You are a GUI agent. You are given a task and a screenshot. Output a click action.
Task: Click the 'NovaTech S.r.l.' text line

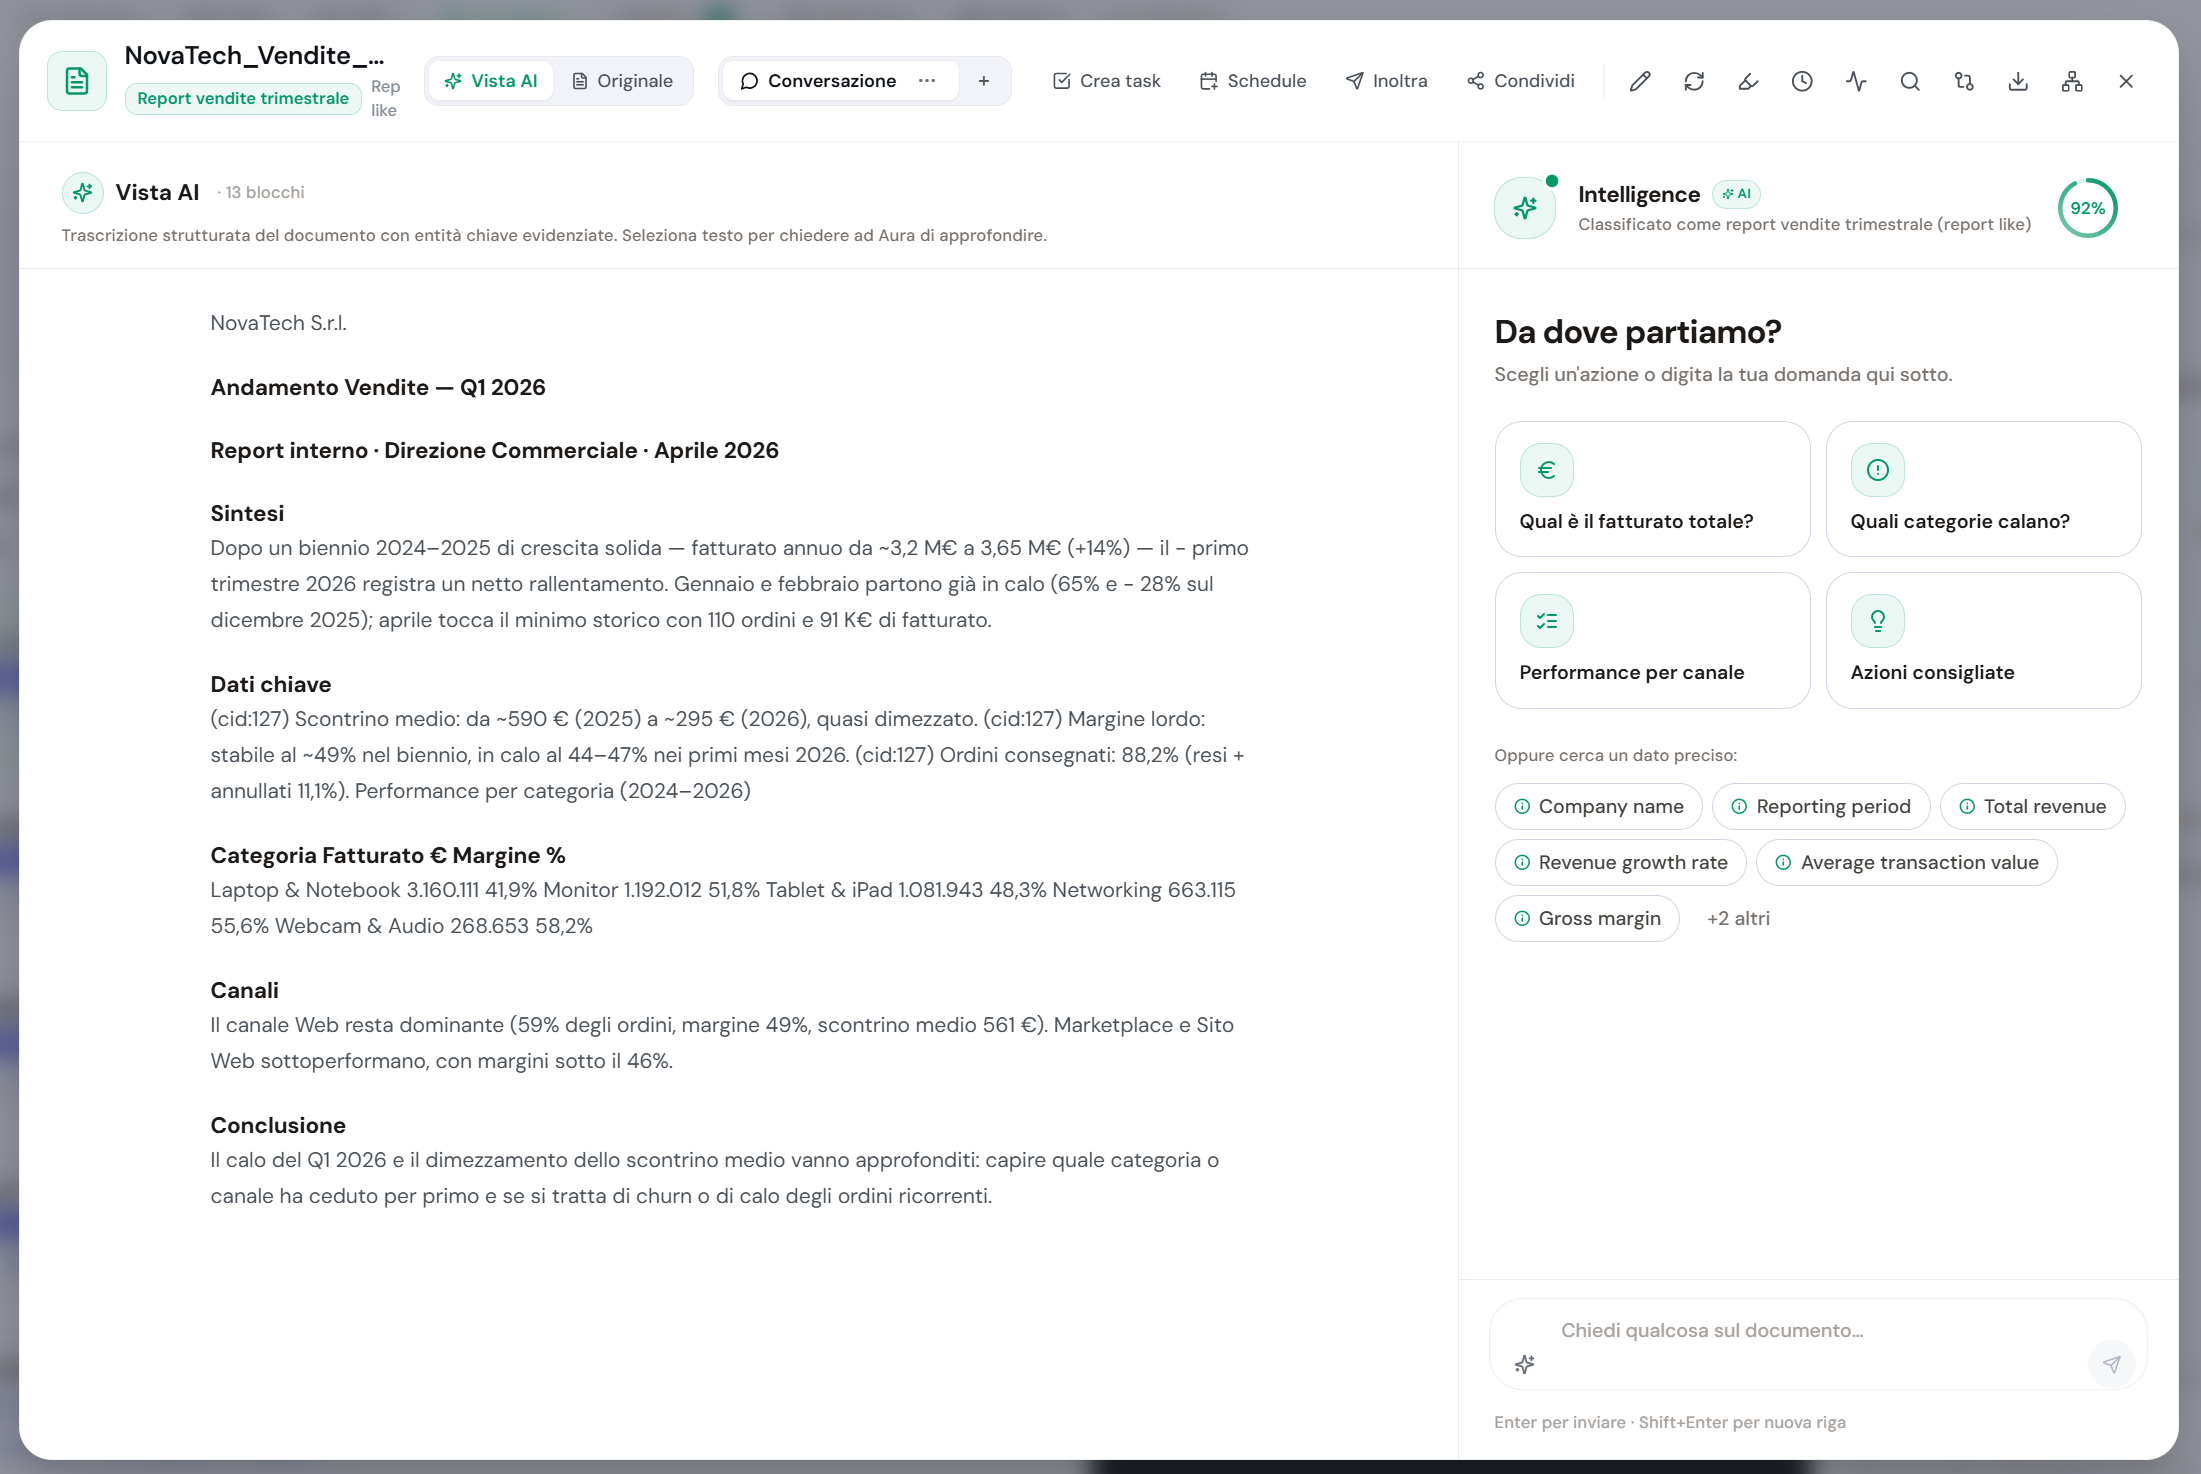coord(278,323)
